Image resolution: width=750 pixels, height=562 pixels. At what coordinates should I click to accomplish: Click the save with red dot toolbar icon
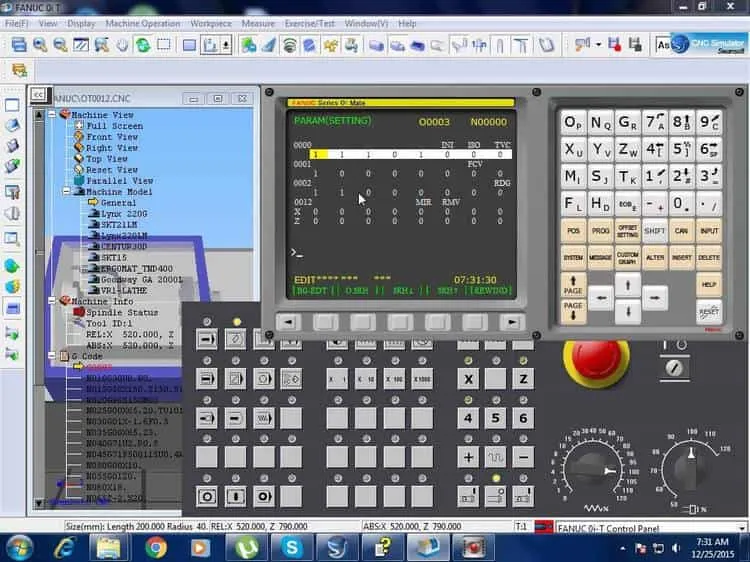point(614,45)
